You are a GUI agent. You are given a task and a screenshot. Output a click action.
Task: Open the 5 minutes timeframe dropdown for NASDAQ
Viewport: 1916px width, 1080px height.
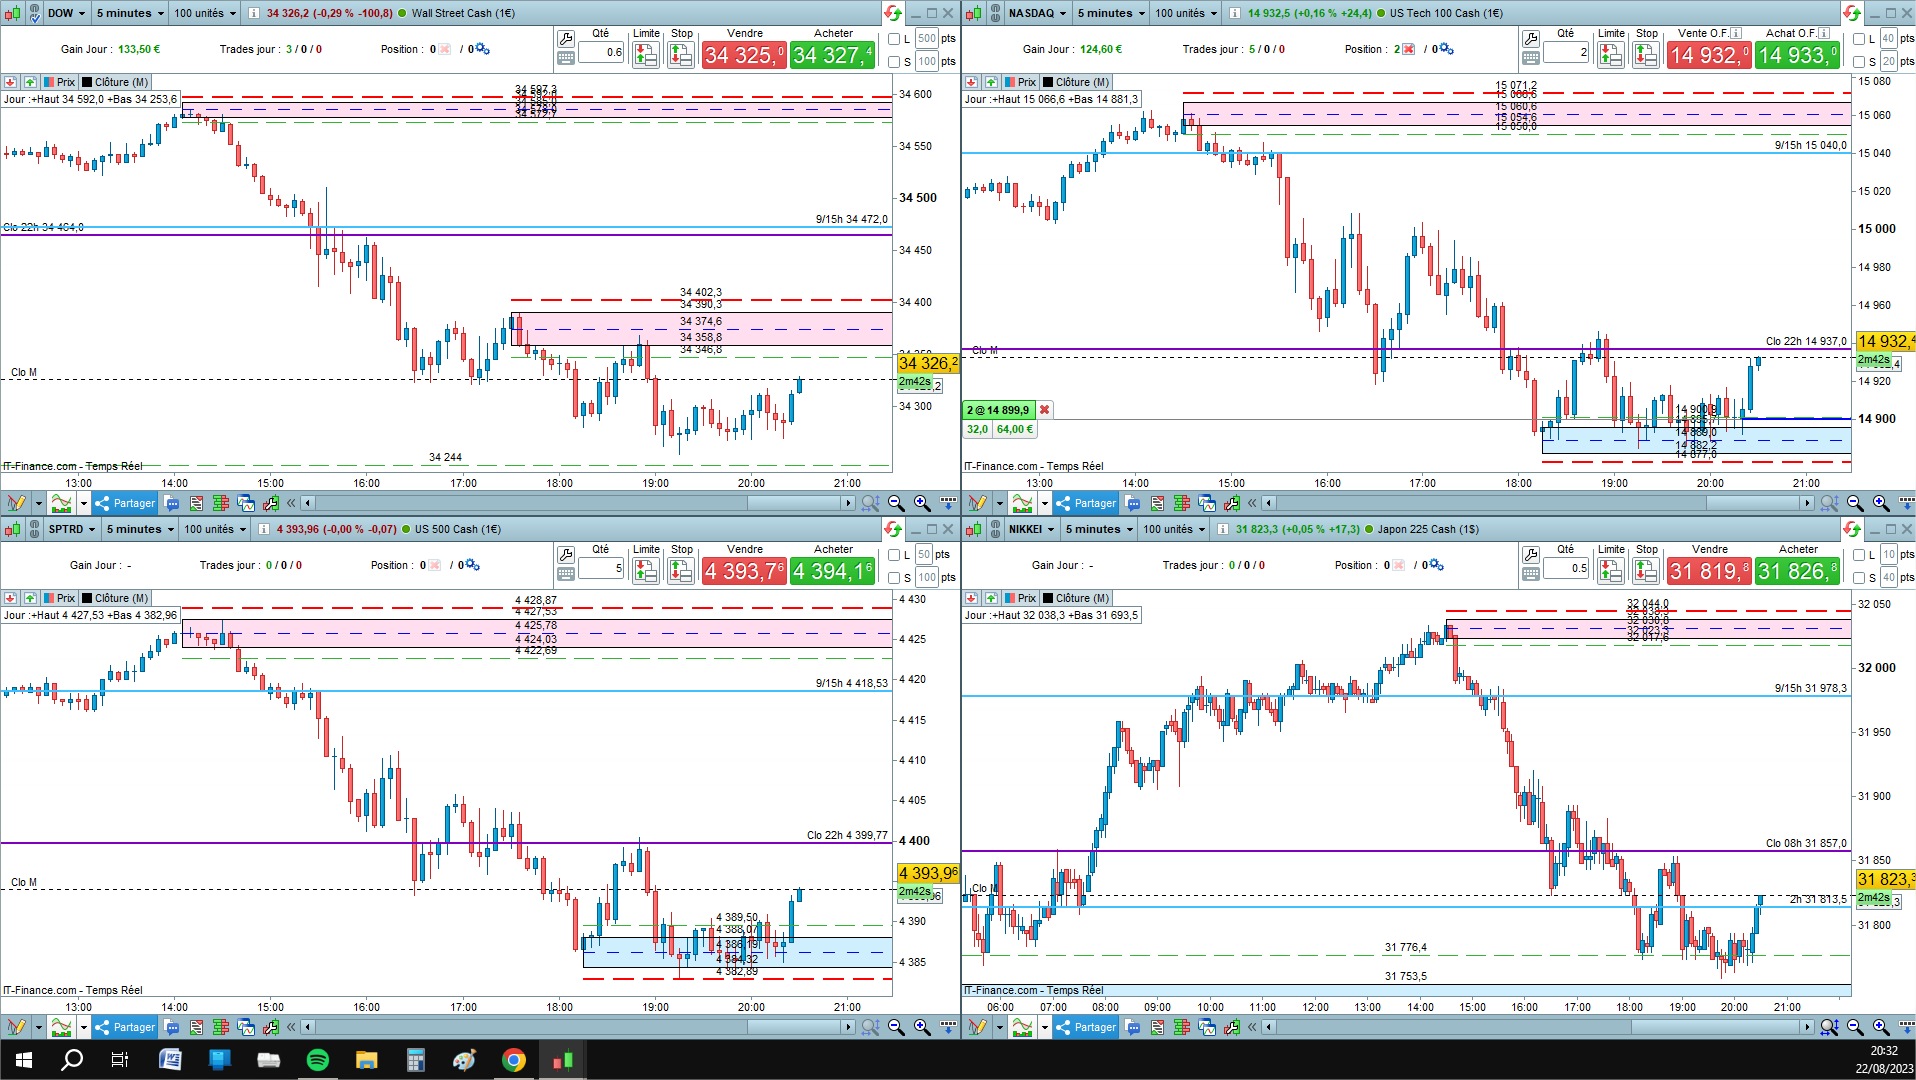[1111, 13]
